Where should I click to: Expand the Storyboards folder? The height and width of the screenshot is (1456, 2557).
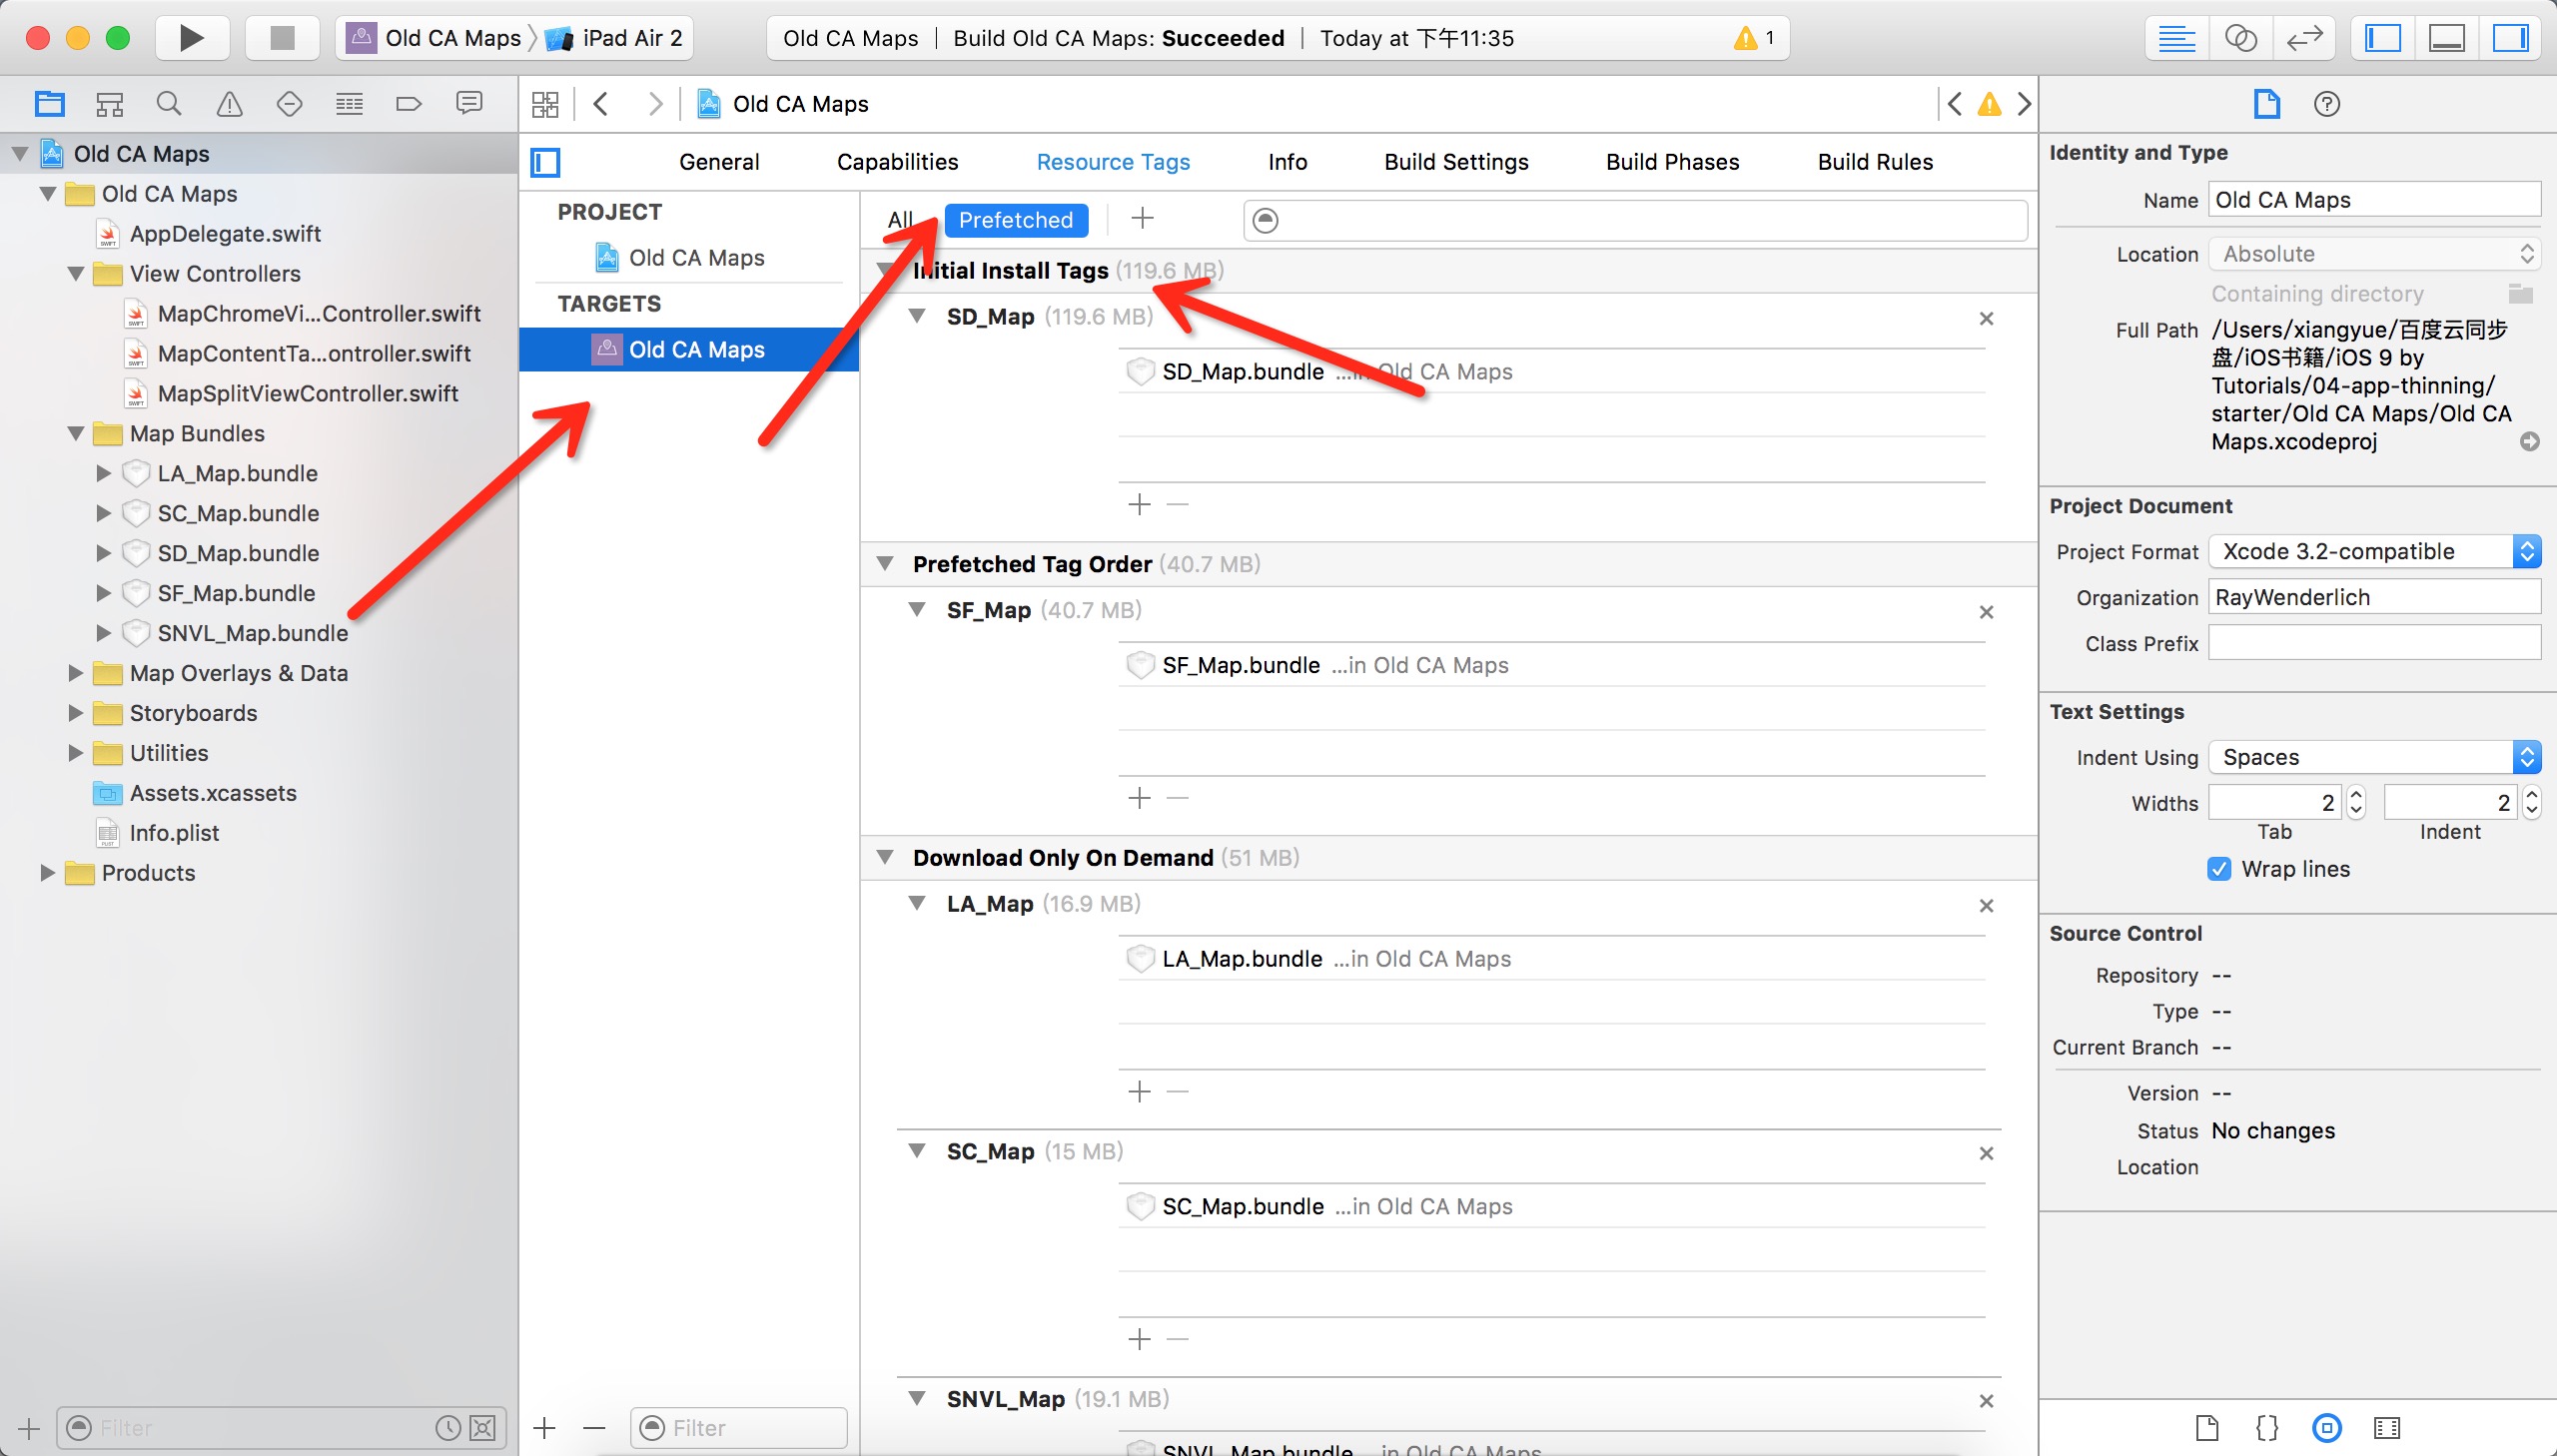click(76, 713)
